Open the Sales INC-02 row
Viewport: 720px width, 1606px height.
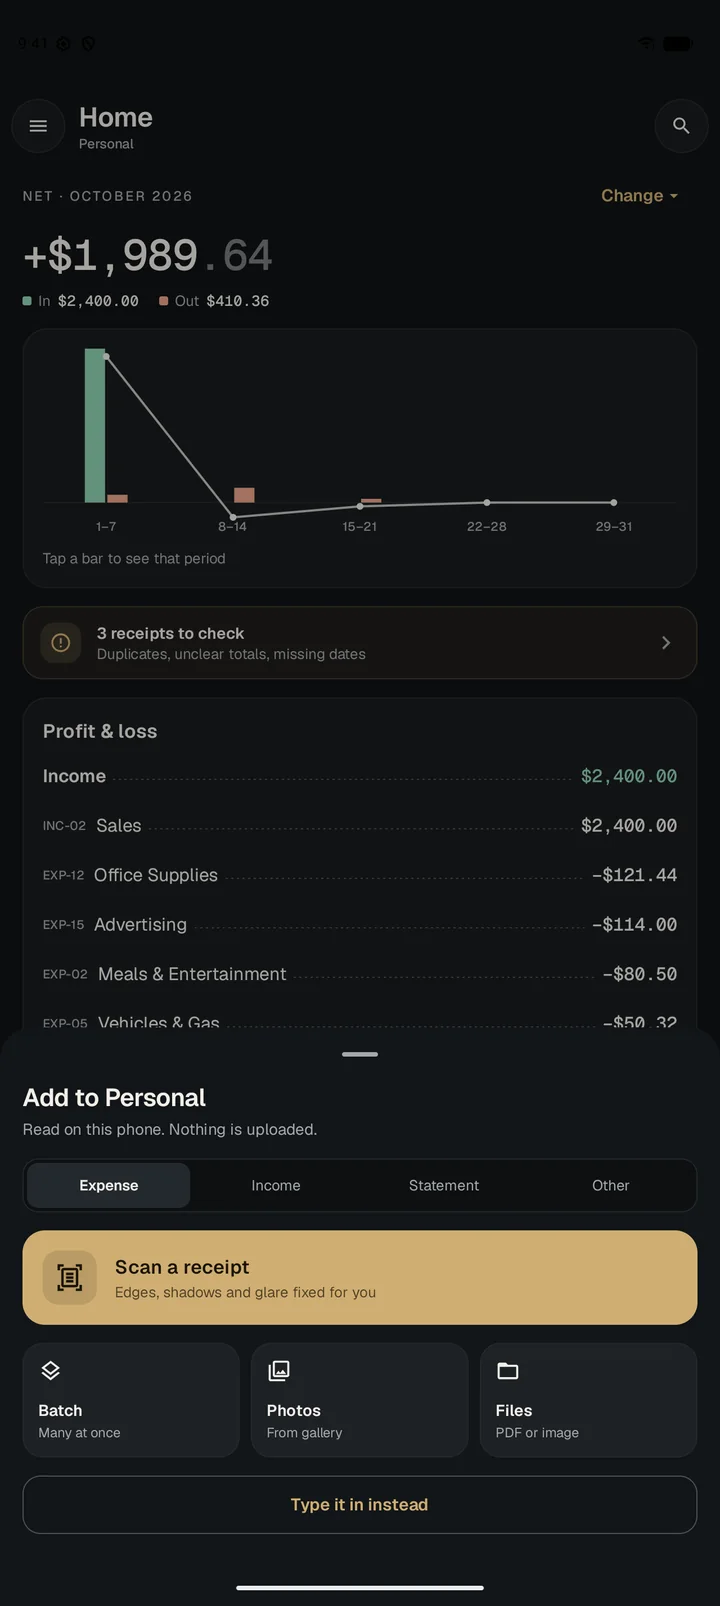click(x=360, y=826)
